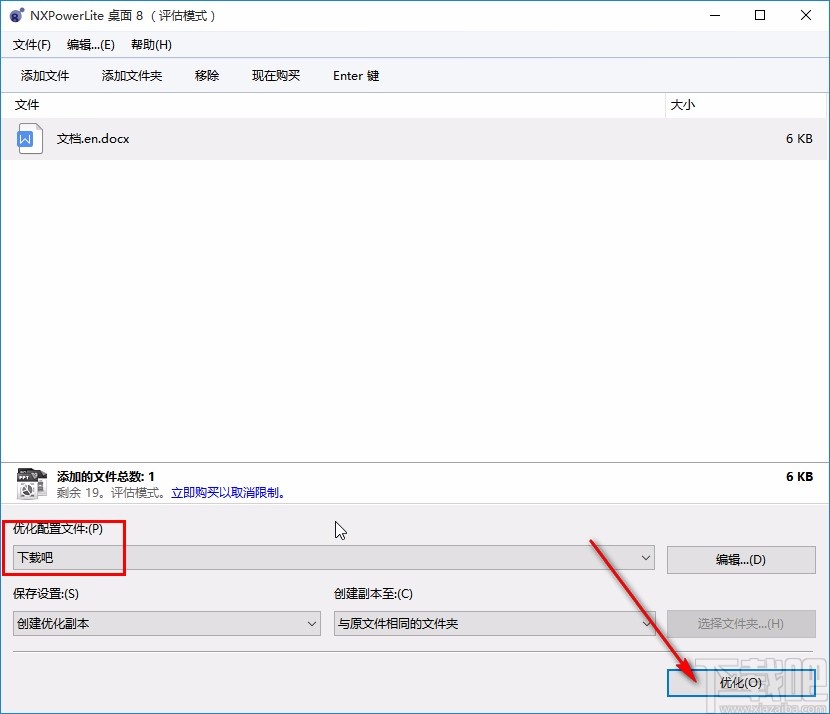Click the total size 6 KB in summary
This screenshot has width=830, height=714.
click(x=799, y=476)
